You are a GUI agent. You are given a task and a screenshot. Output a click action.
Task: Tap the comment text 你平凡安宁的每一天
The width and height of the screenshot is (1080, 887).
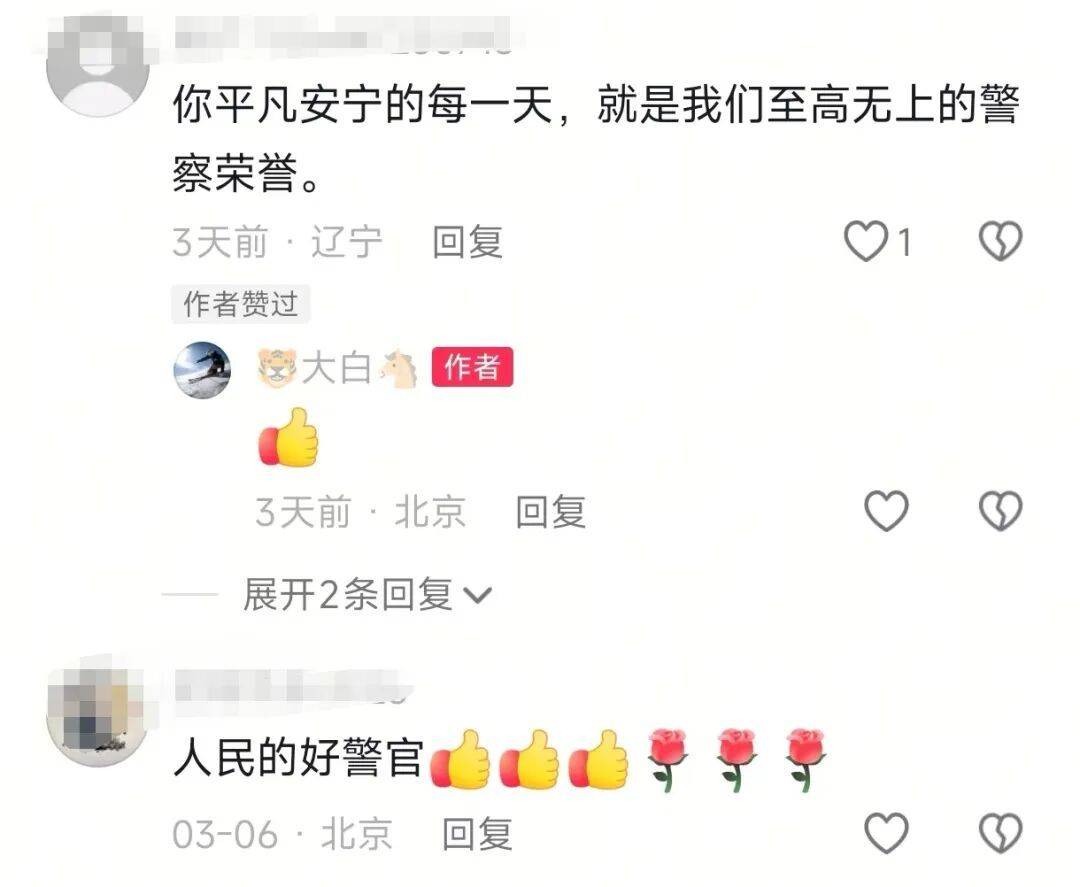tap(363, 107)
